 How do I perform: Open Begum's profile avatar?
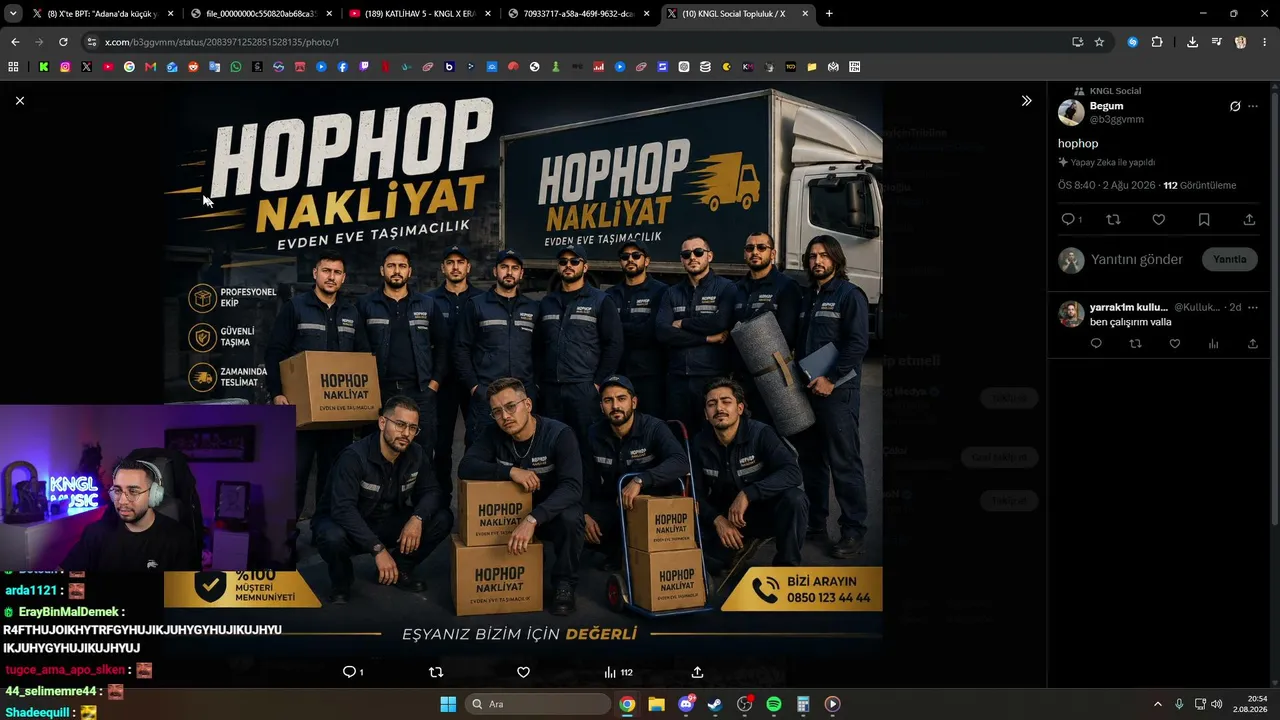coord(1071,112)
